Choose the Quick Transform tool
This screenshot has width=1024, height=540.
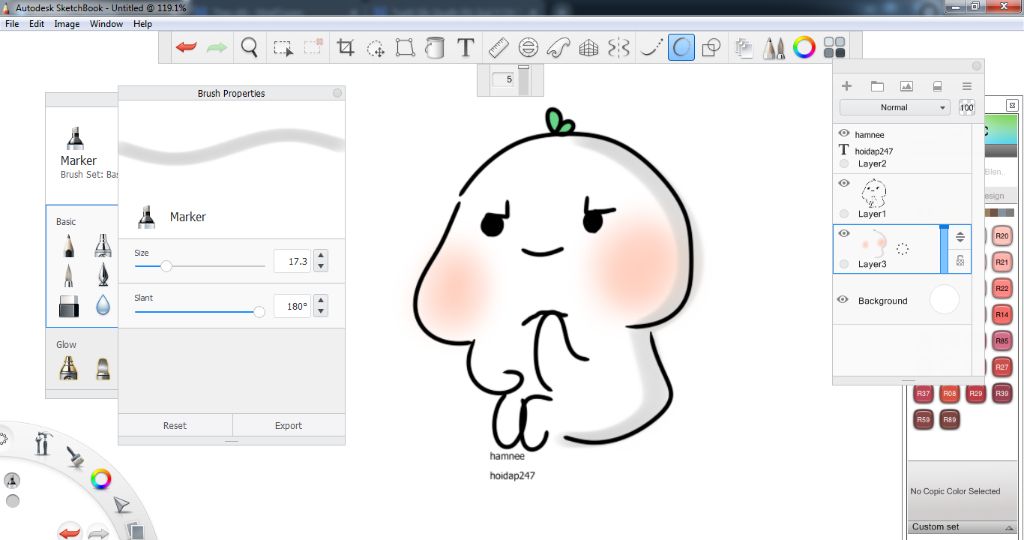pyautogui.click(x=376, y=48)
